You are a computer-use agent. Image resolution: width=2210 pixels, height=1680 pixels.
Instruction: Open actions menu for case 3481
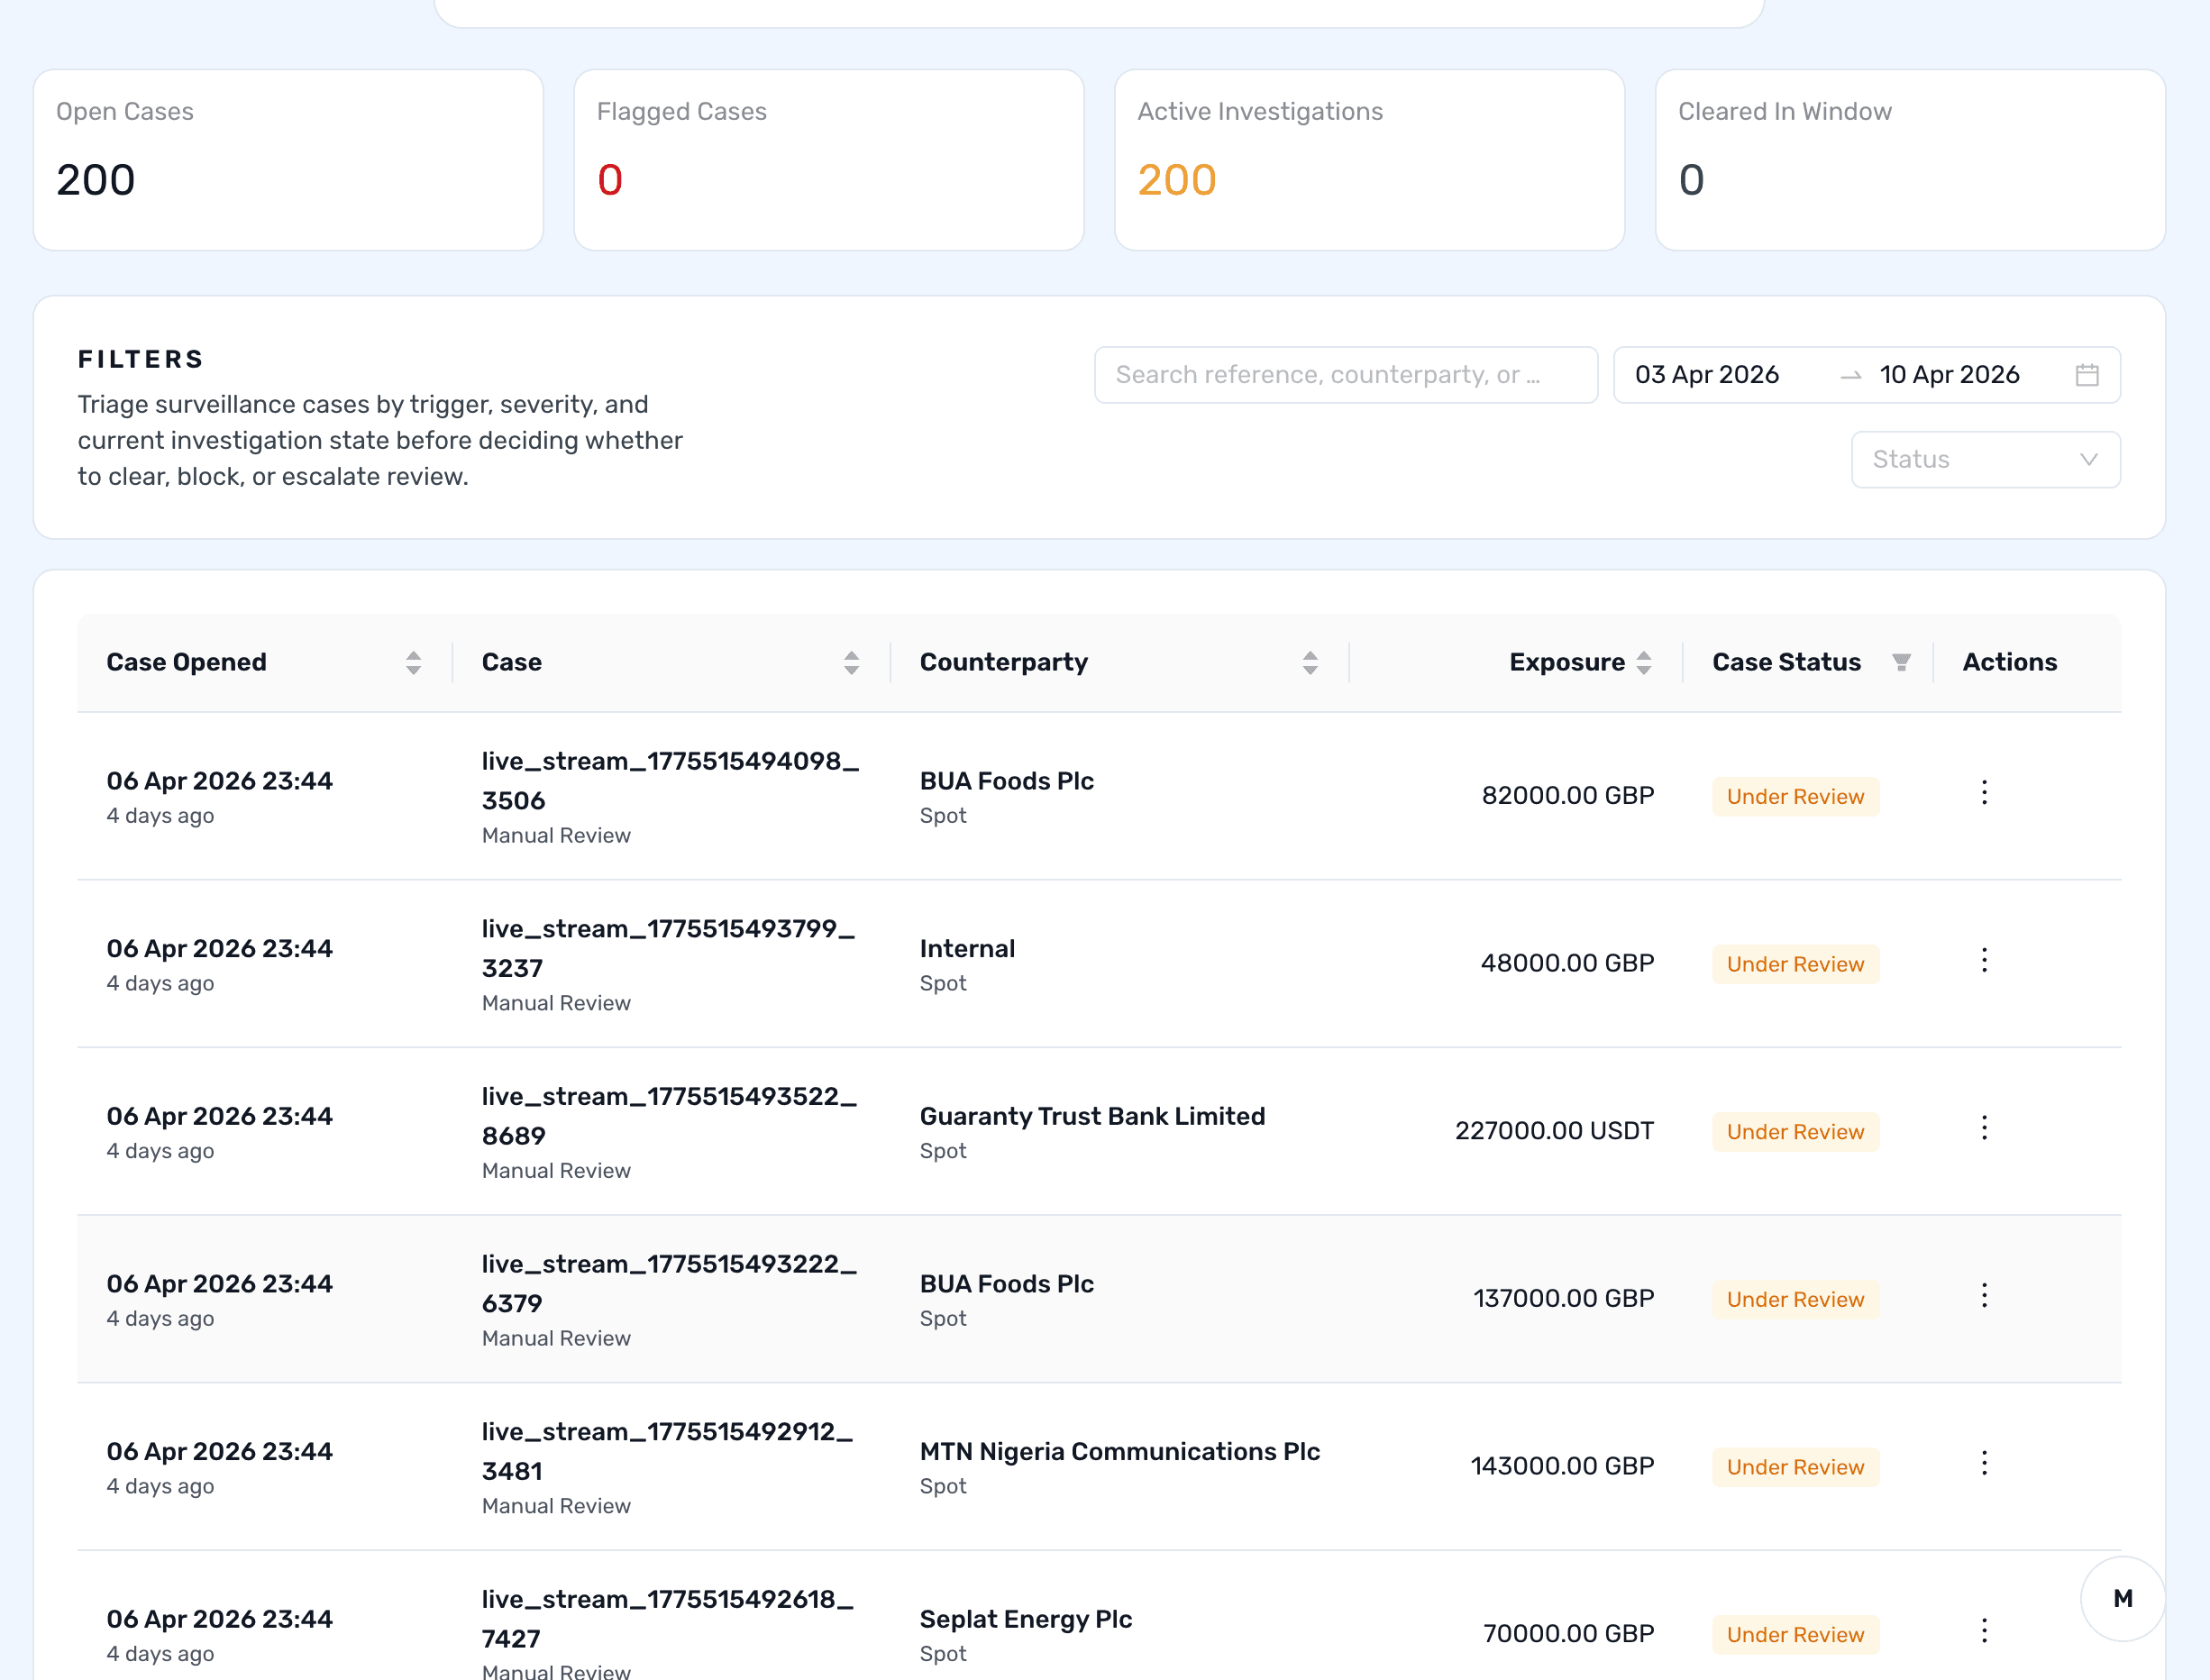click(x=1984, y=1465)
